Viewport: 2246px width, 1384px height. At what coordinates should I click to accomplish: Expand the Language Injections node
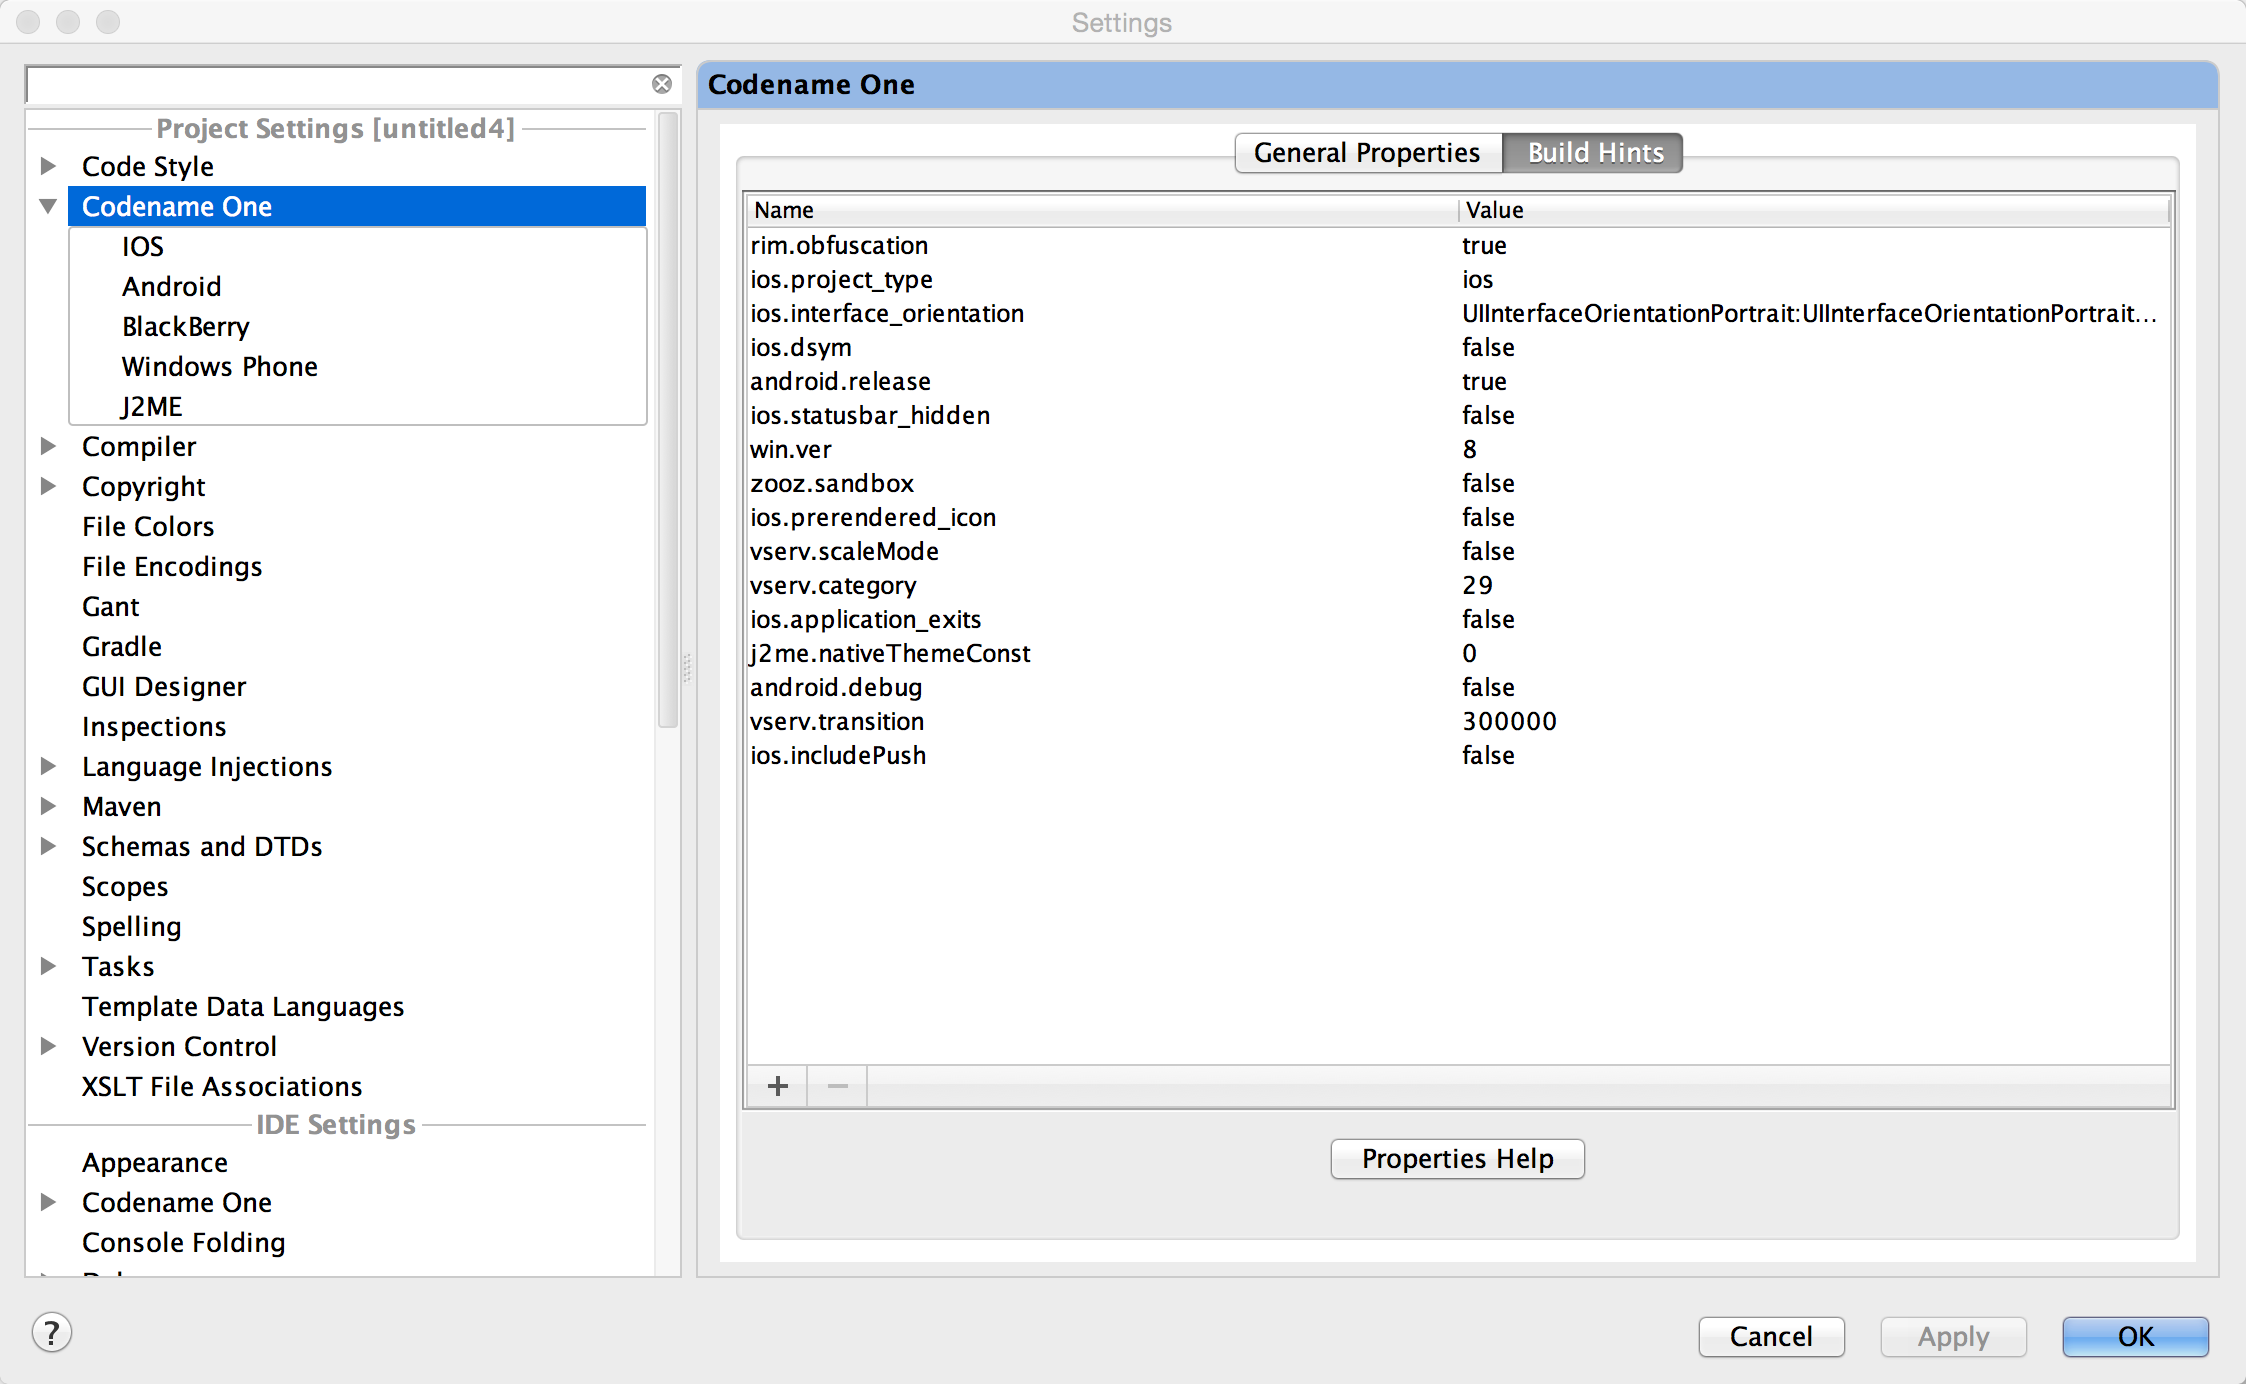[x=47, y=766]
